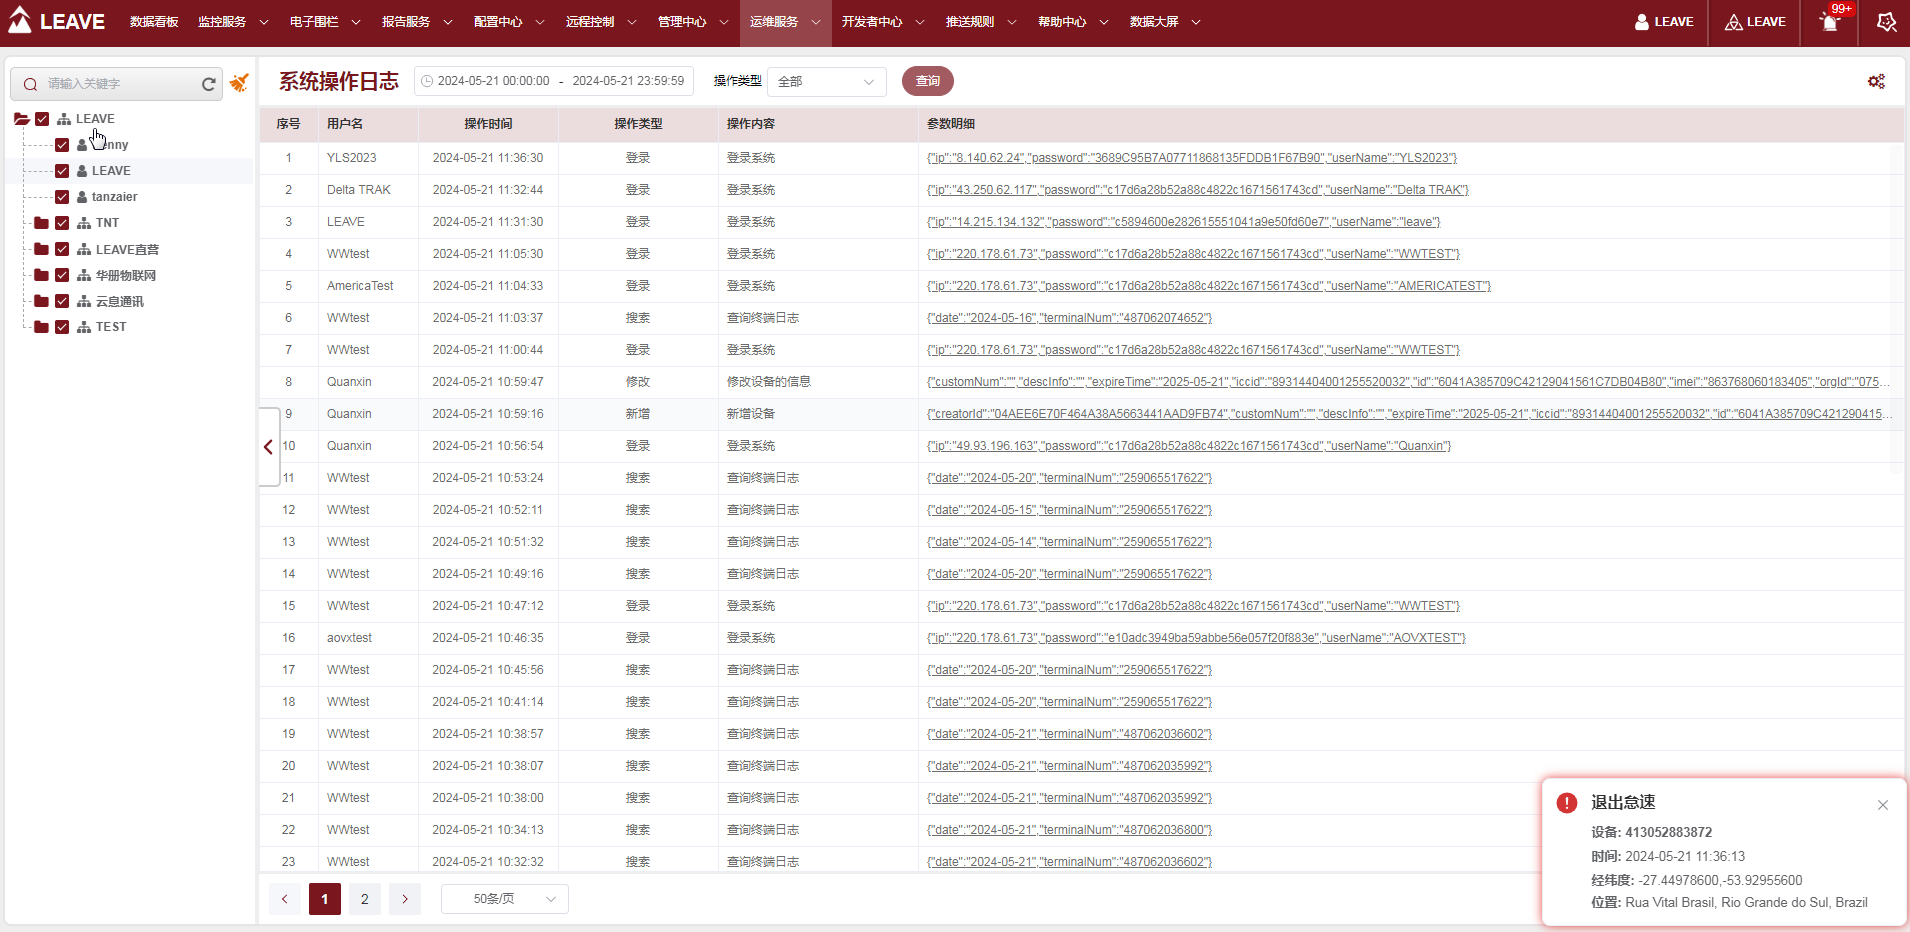Screen dimensions: 1910x932
Task: Click the keyword search input field
Action: (x=118, y=84)
